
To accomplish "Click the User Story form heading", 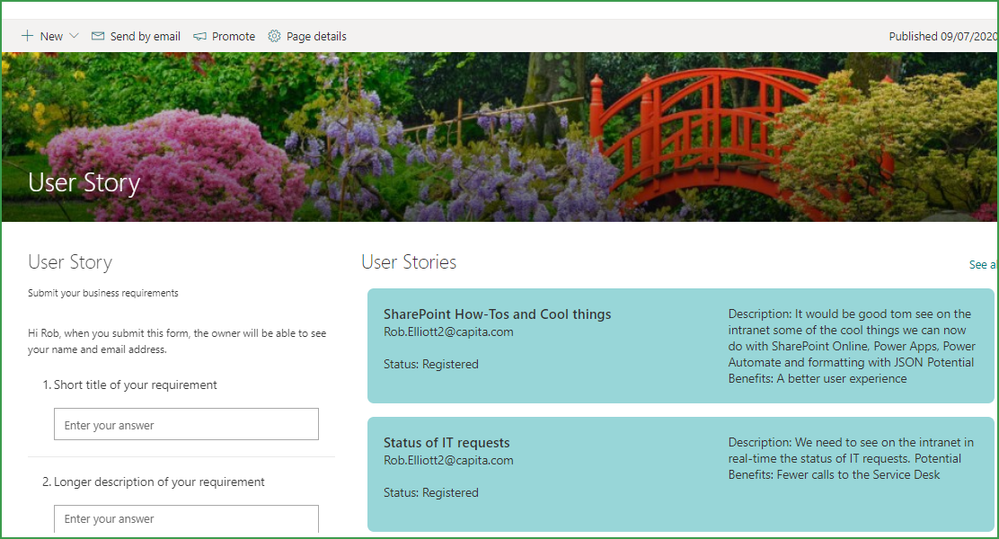I will [70, 262].
